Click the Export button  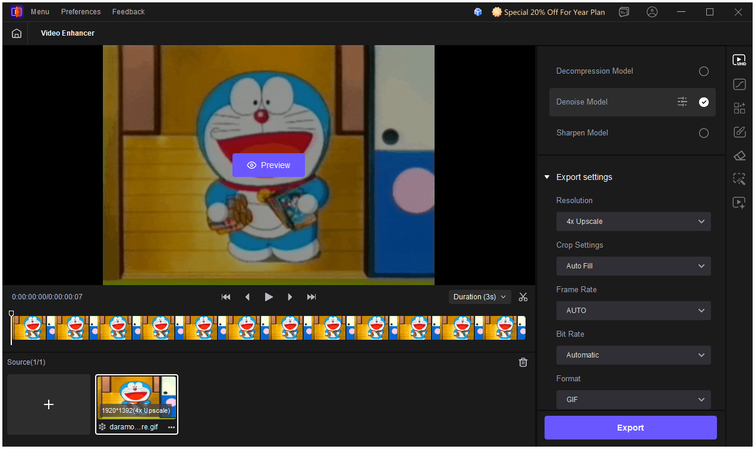630,428
